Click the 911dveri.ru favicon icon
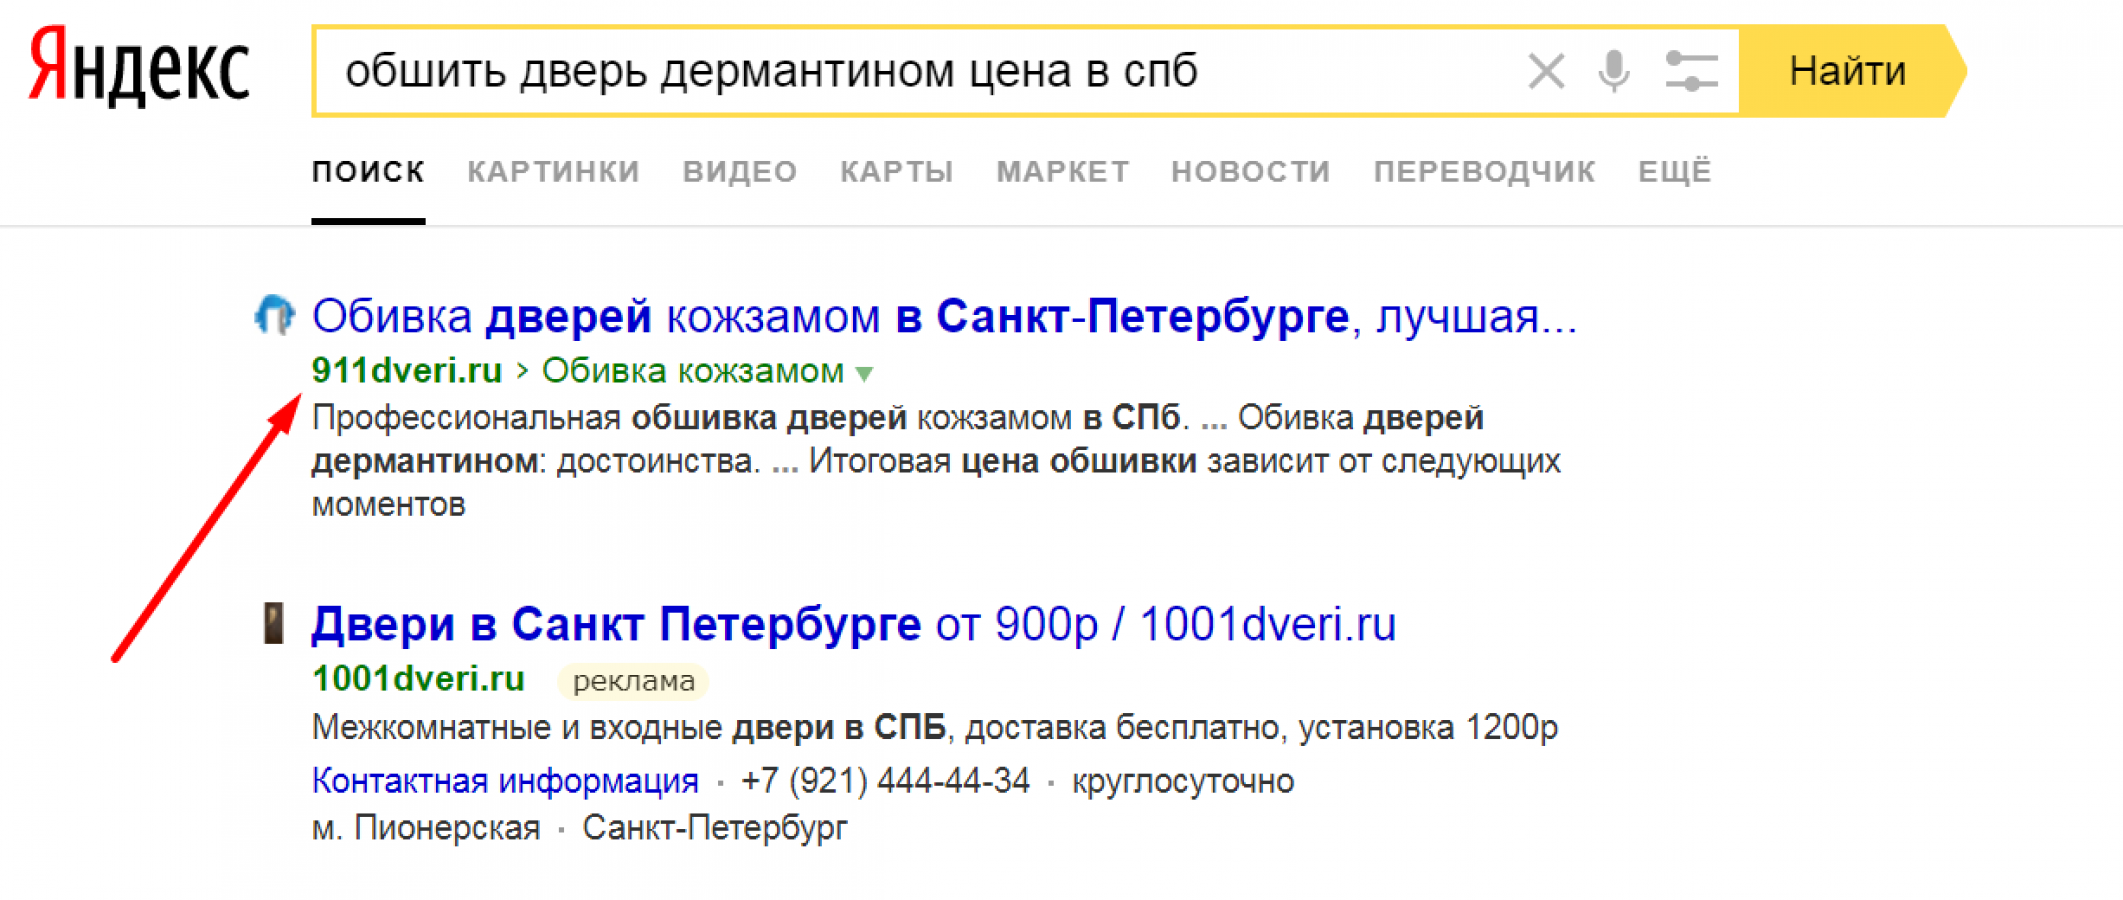 pyautogui.click(x=274, y=315)
